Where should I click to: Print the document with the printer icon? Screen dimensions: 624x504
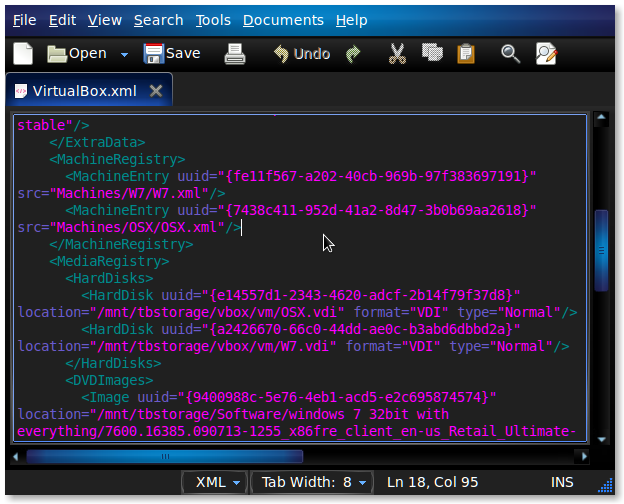235,54
